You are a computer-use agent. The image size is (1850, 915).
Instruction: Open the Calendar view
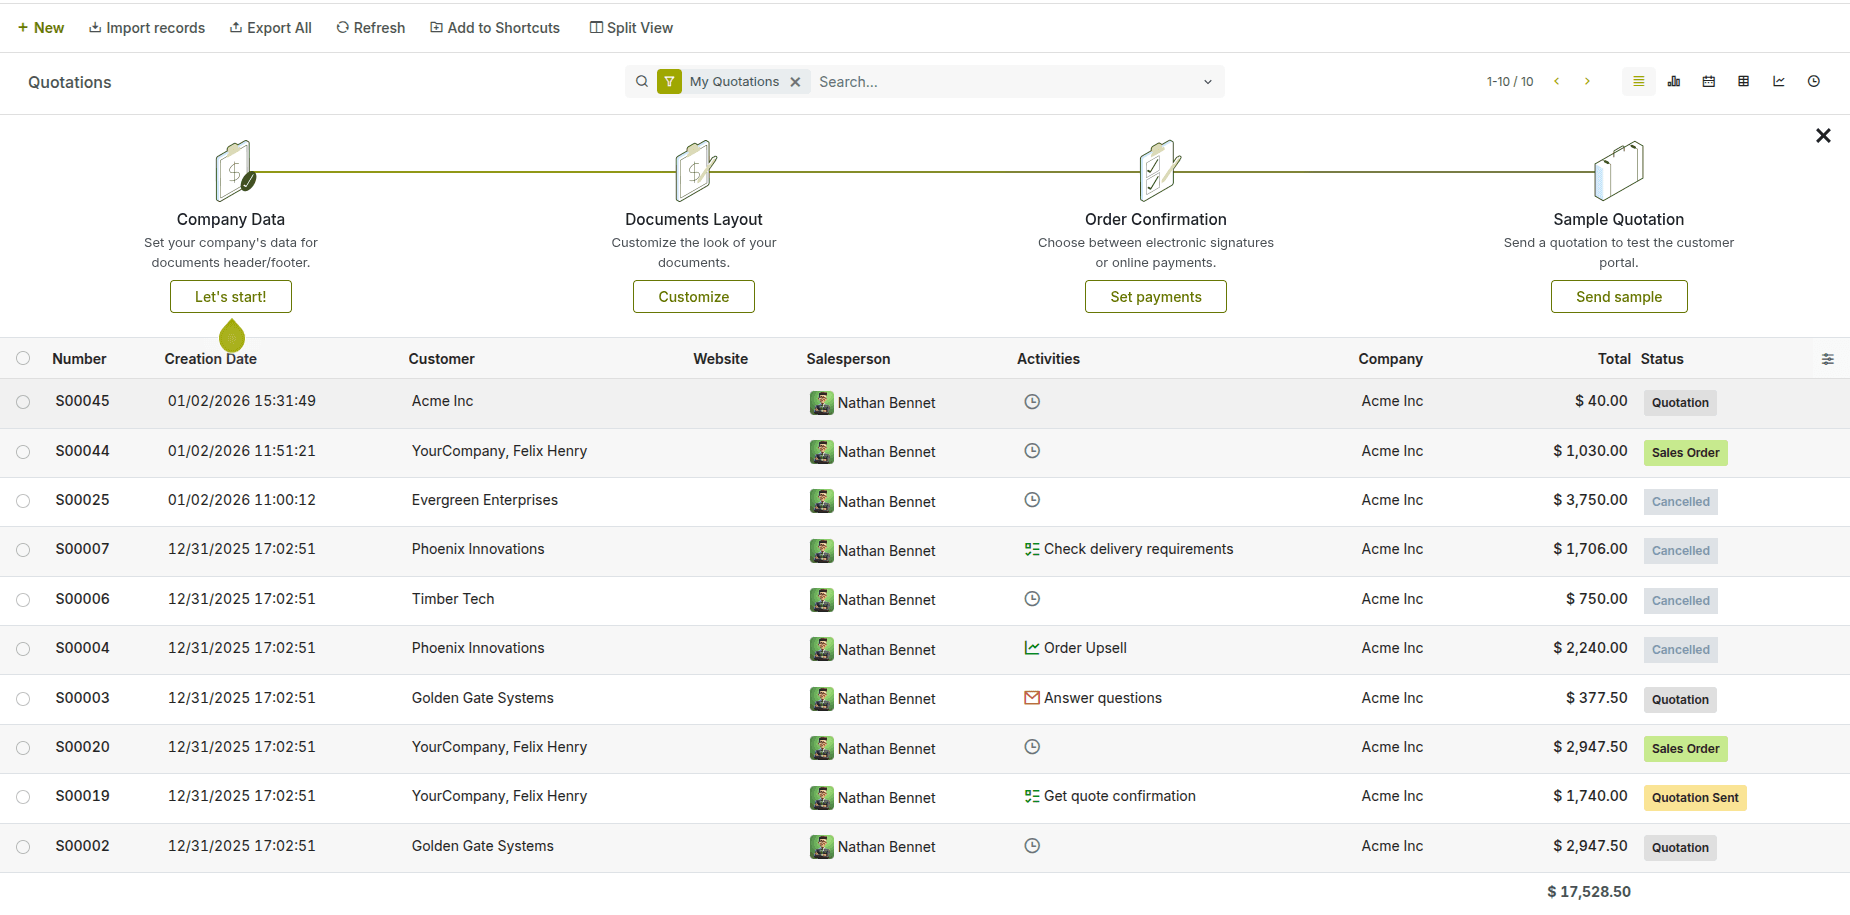[x=1708, y=82]
